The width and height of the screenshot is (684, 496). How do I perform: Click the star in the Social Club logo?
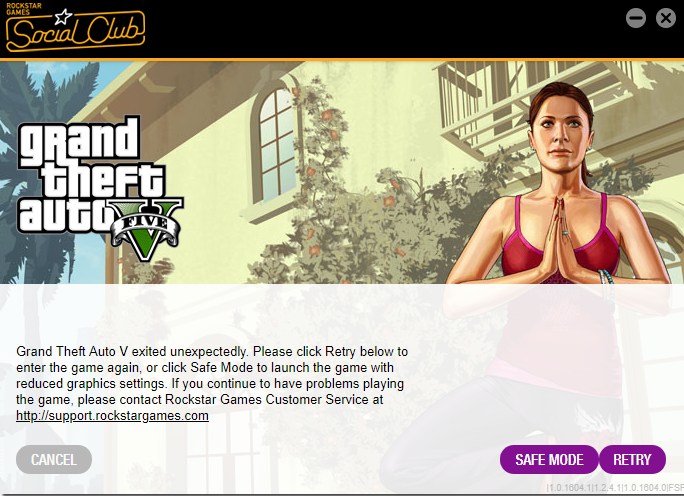63,17
